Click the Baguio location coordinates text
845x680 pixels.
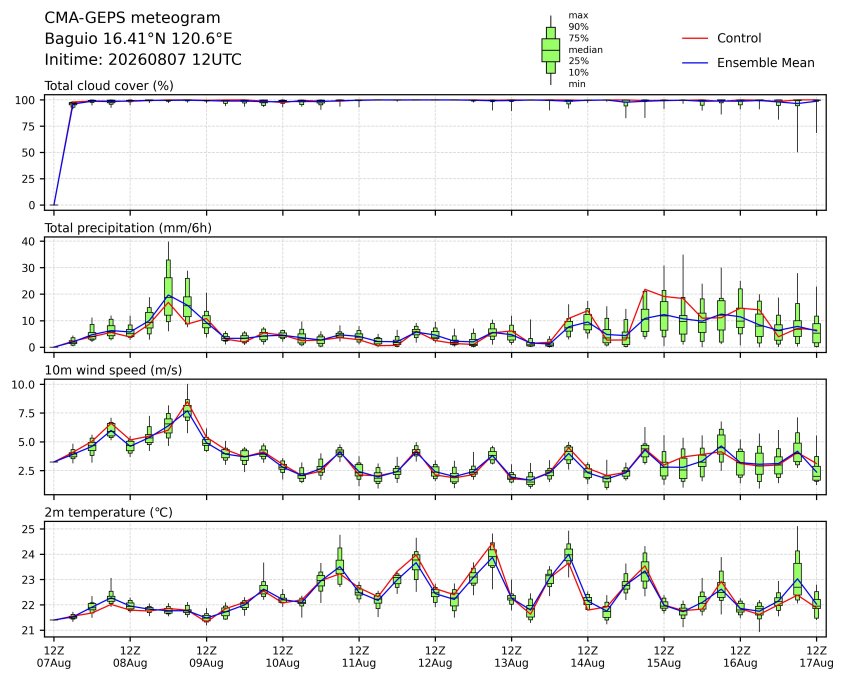pos(138,39)
